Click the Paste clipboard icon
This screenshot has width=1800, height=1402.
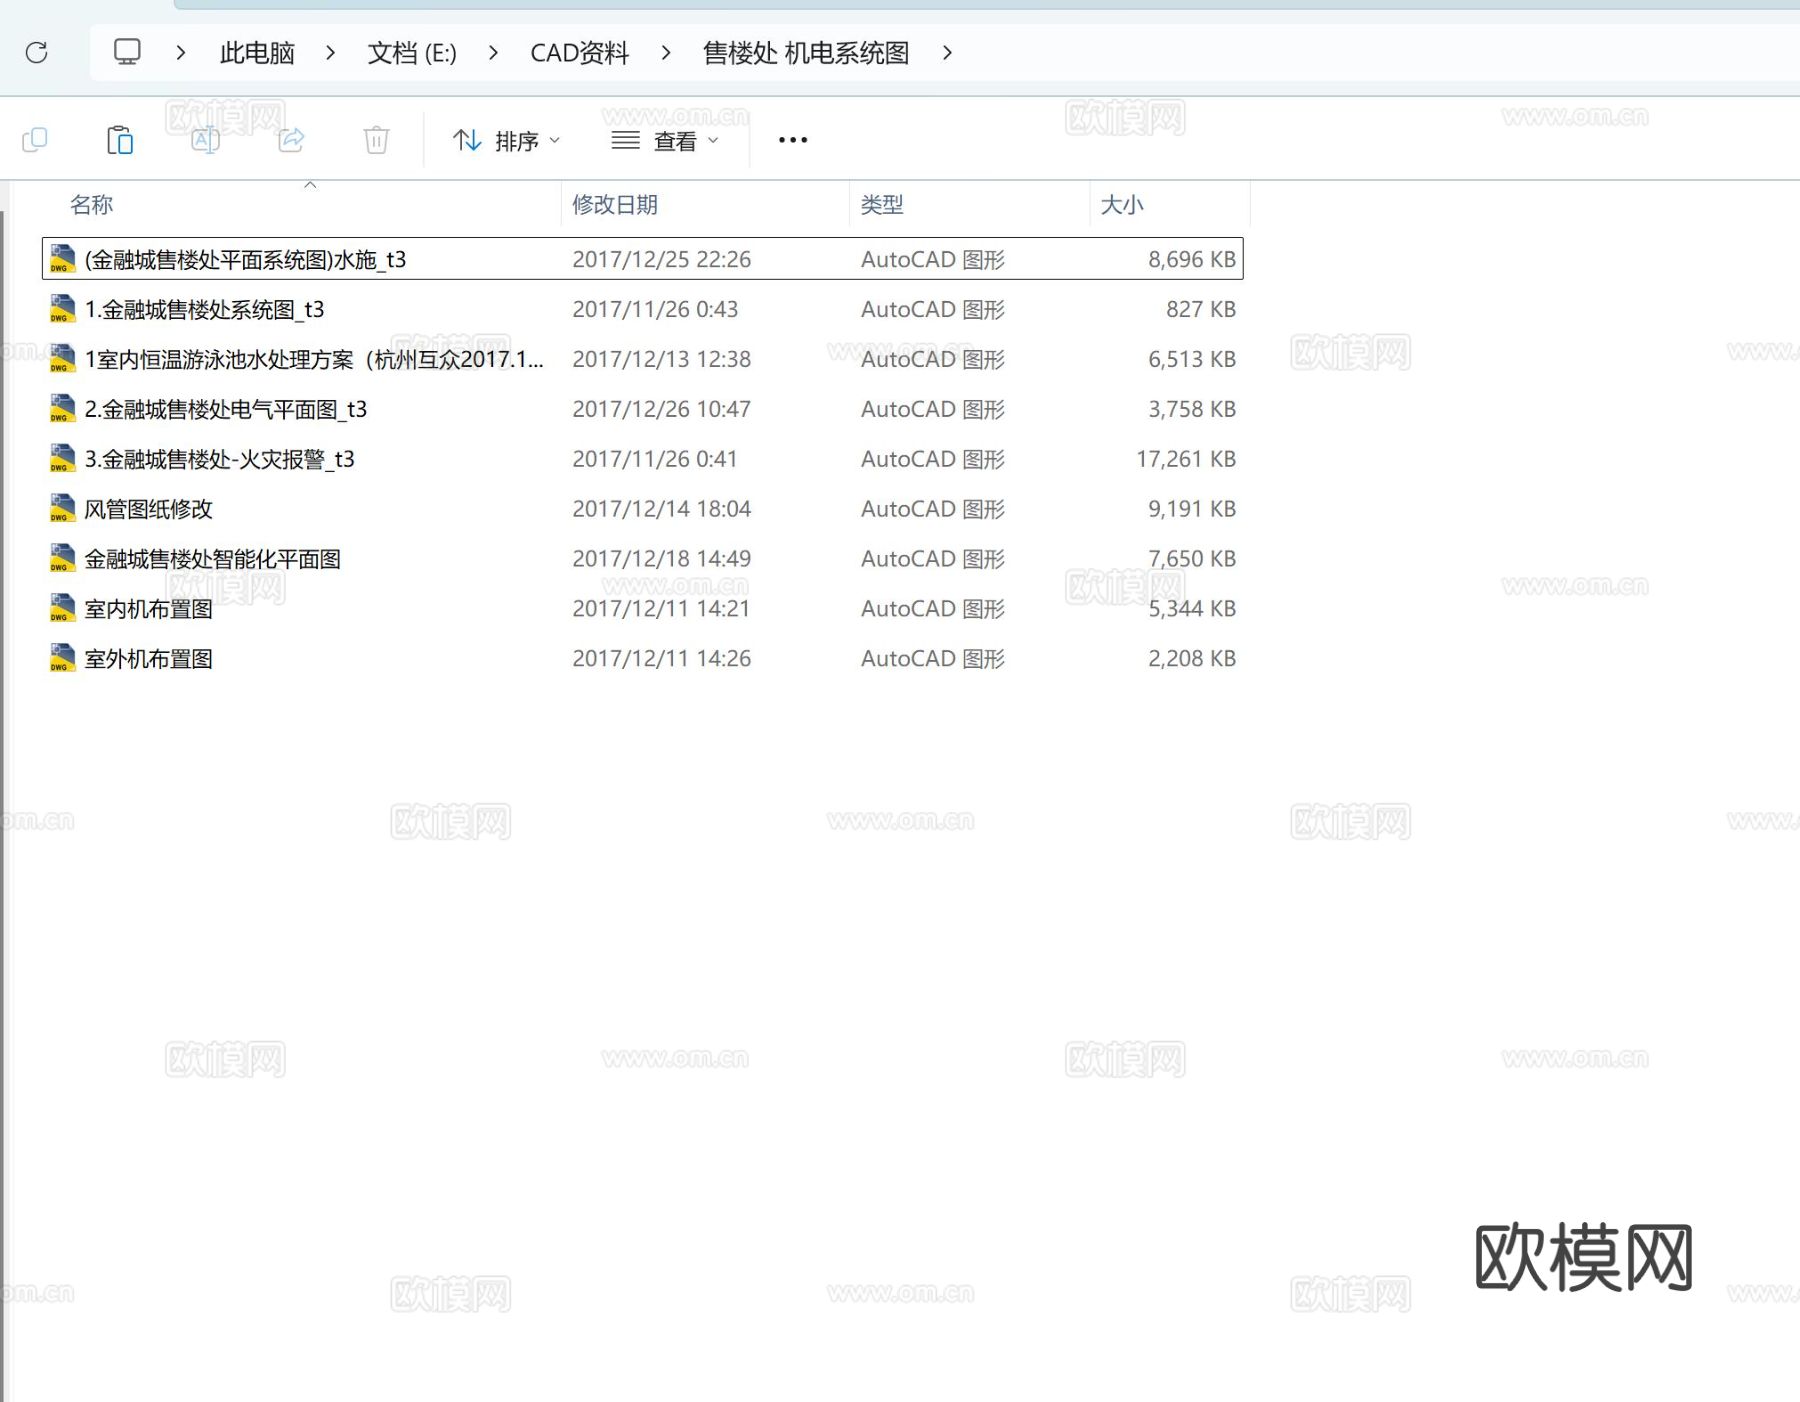pyautogui.click(x=120, y=140)
